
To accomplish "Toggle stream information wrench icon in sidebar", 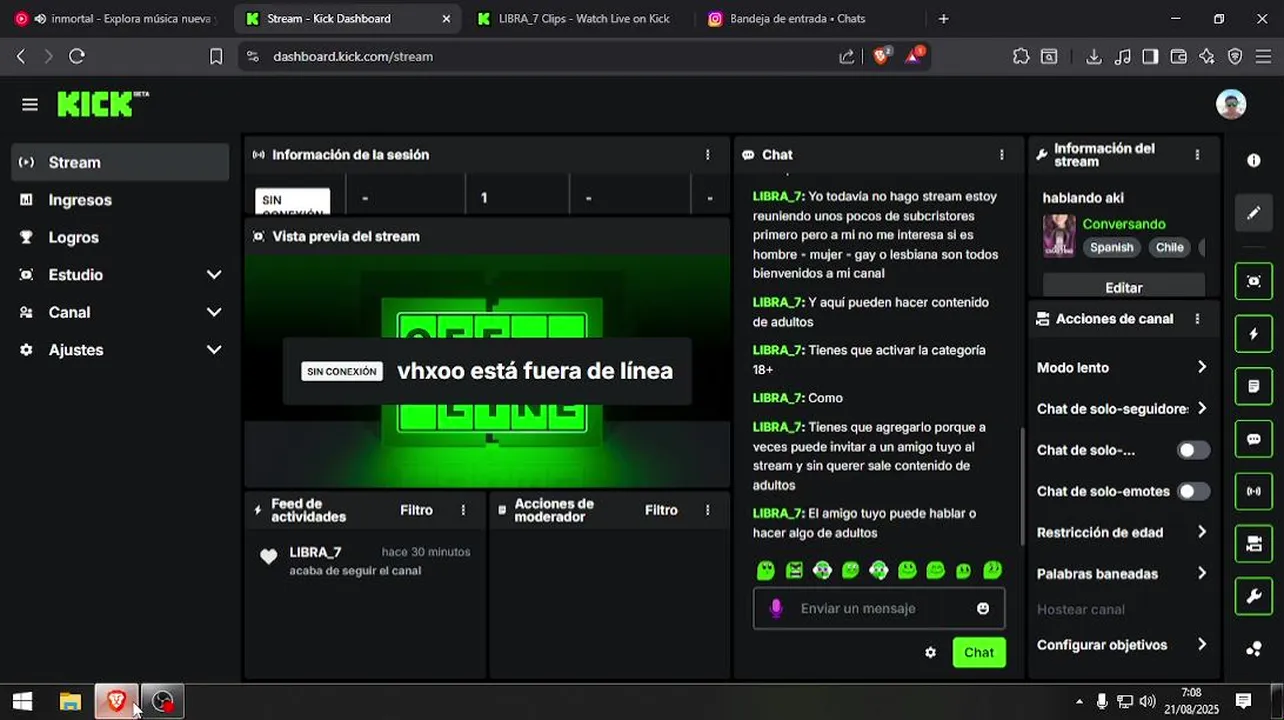I will pos(1254,596).
